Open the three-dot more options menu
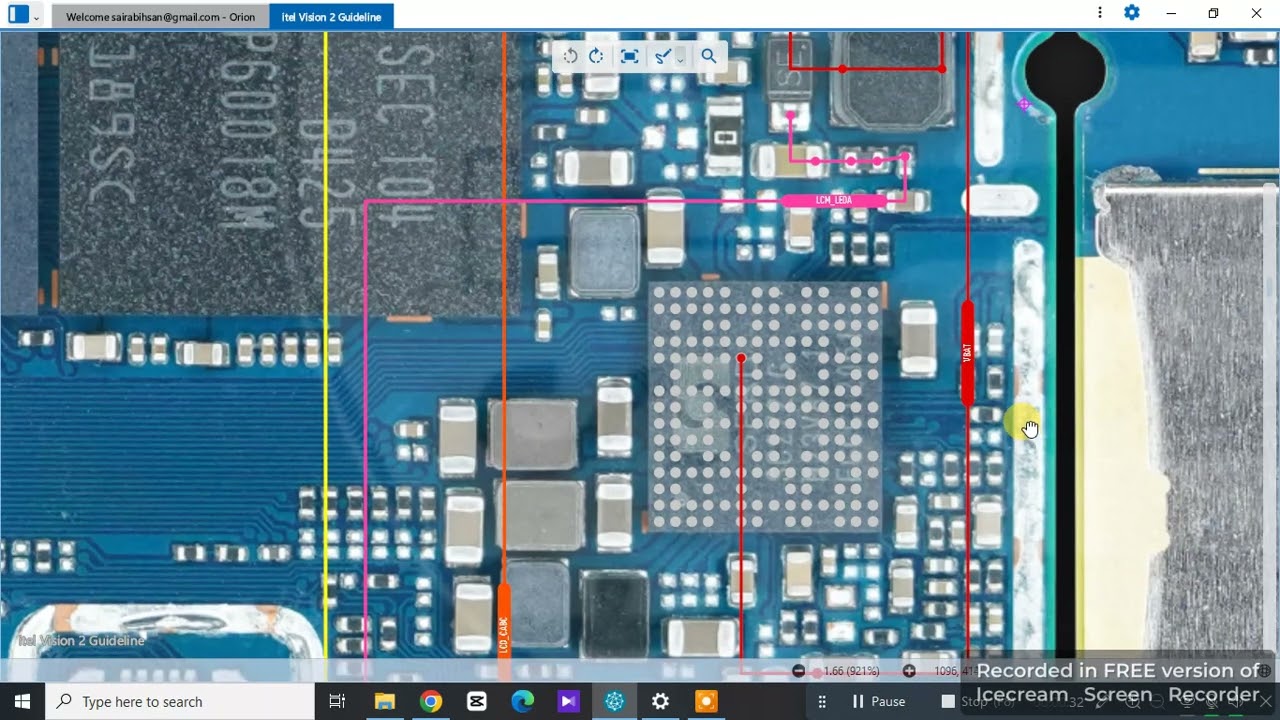Screen dimensions: 1280x720 pyautogui.click(x=1100, y=13)
